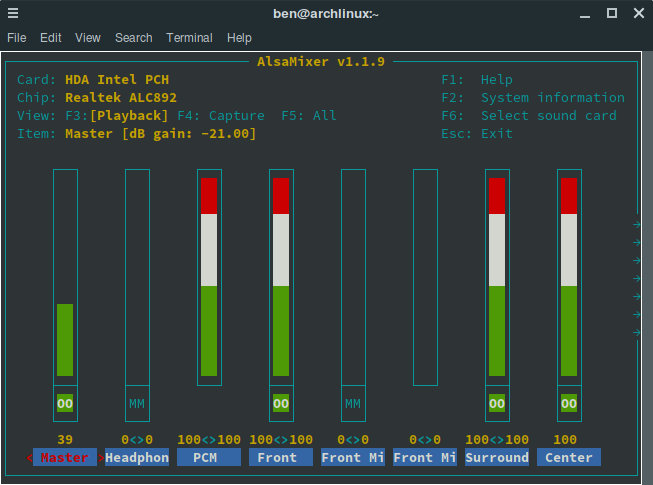The height and width of the screenshot is (485, 653).
Task: Click the Surround volume bar
Action: click(x=497, y=277)
